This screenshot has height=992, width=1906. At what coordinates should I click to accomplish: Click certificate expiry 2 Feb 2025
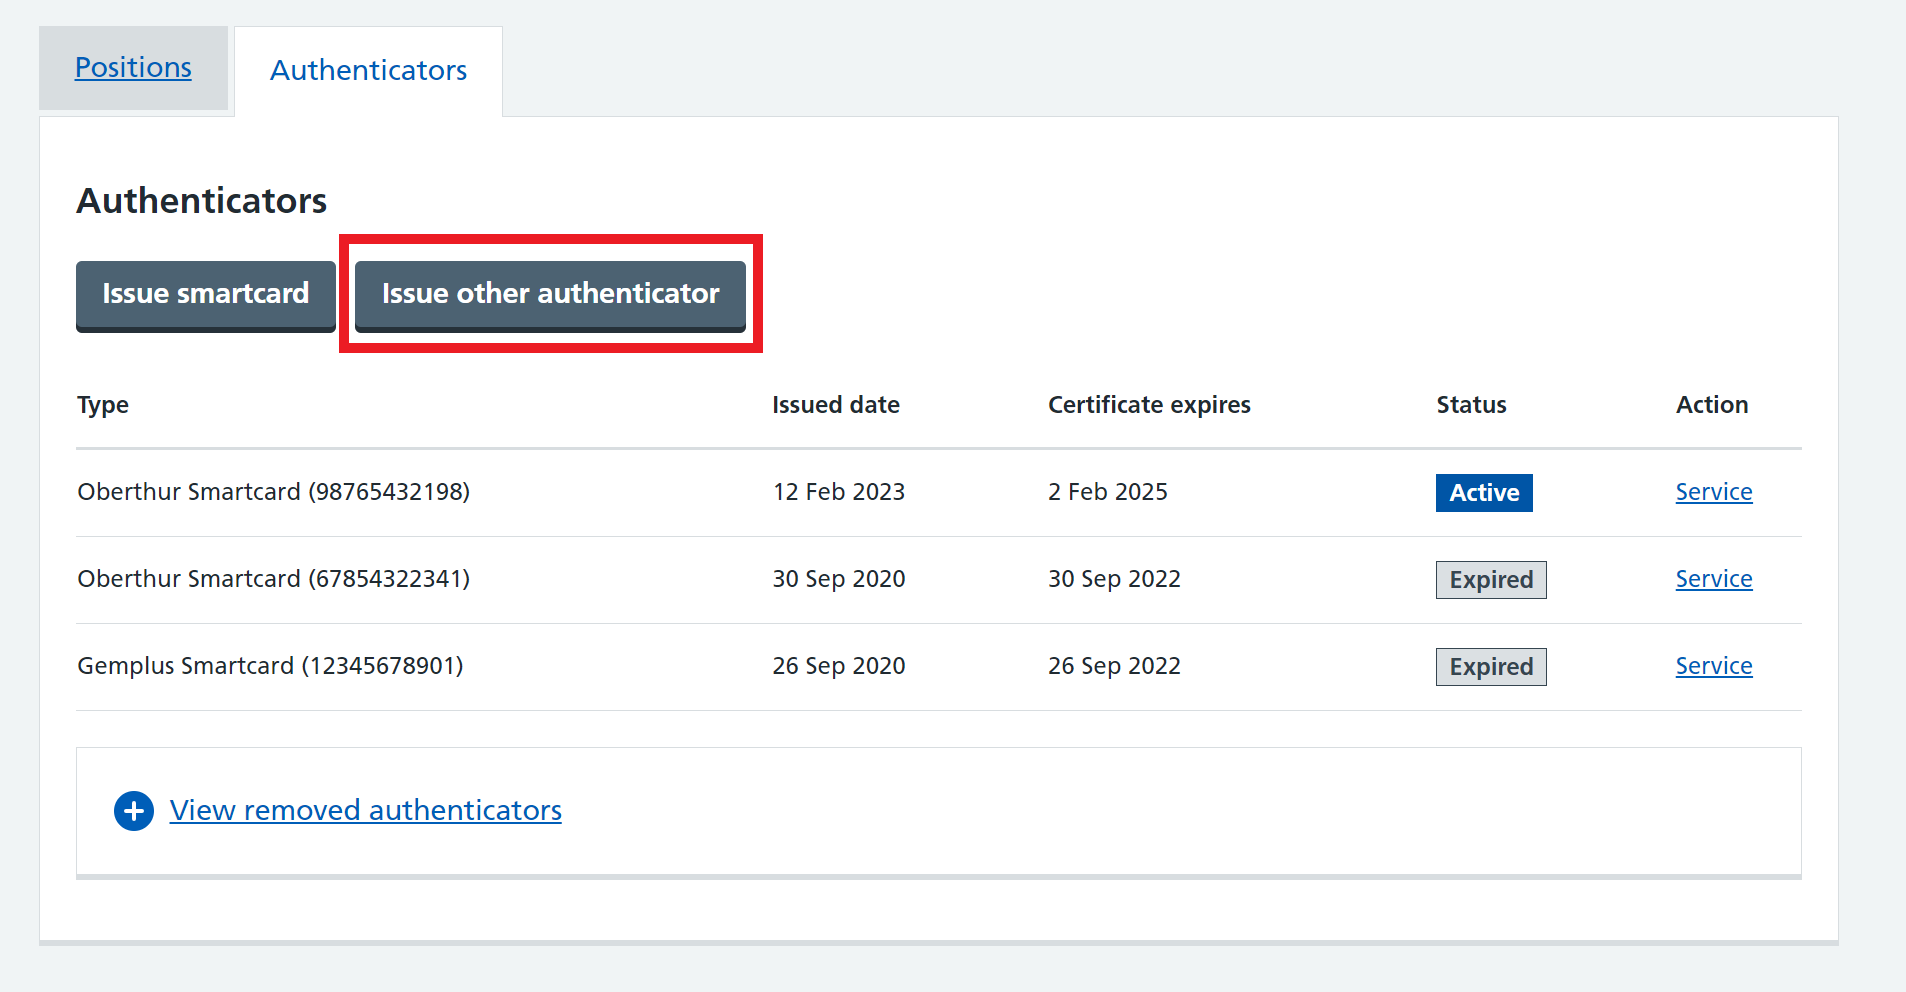click(1108, 492)
